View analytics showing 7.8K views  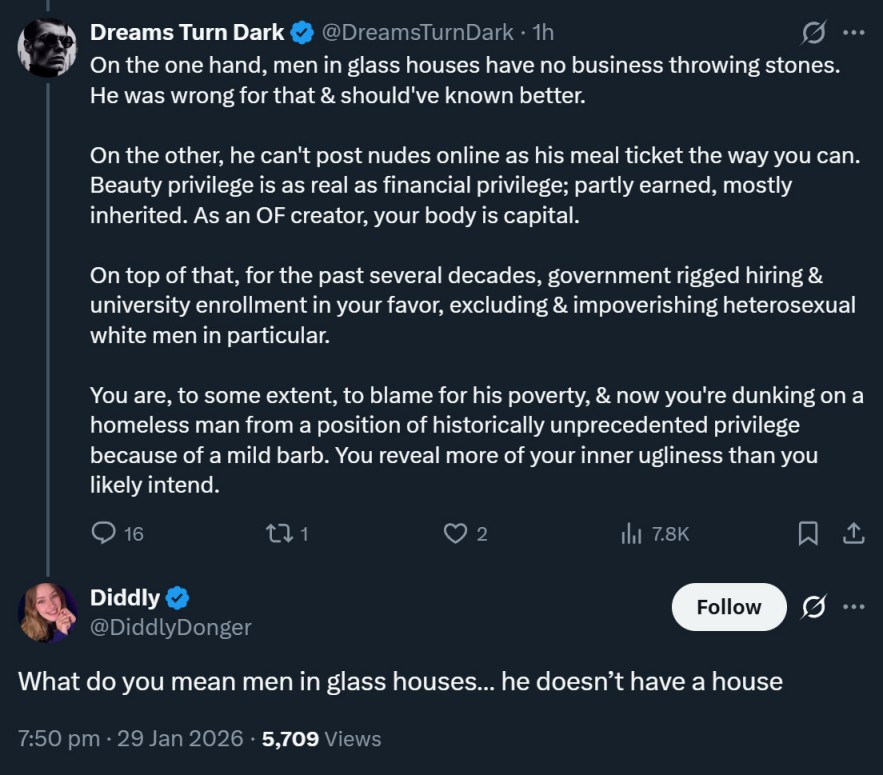tap(631, 534)
